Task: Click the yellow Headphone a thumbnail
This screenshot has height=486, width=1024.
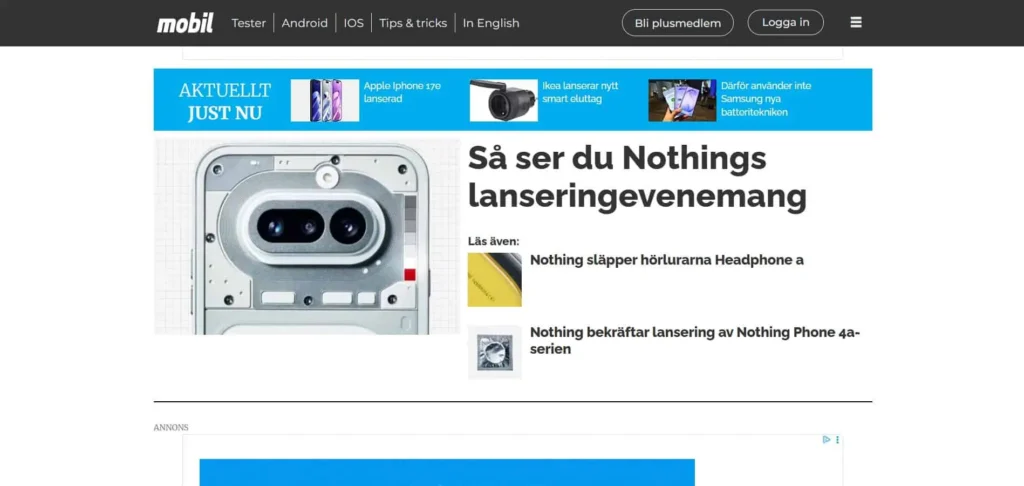Action: pos(494,279)
